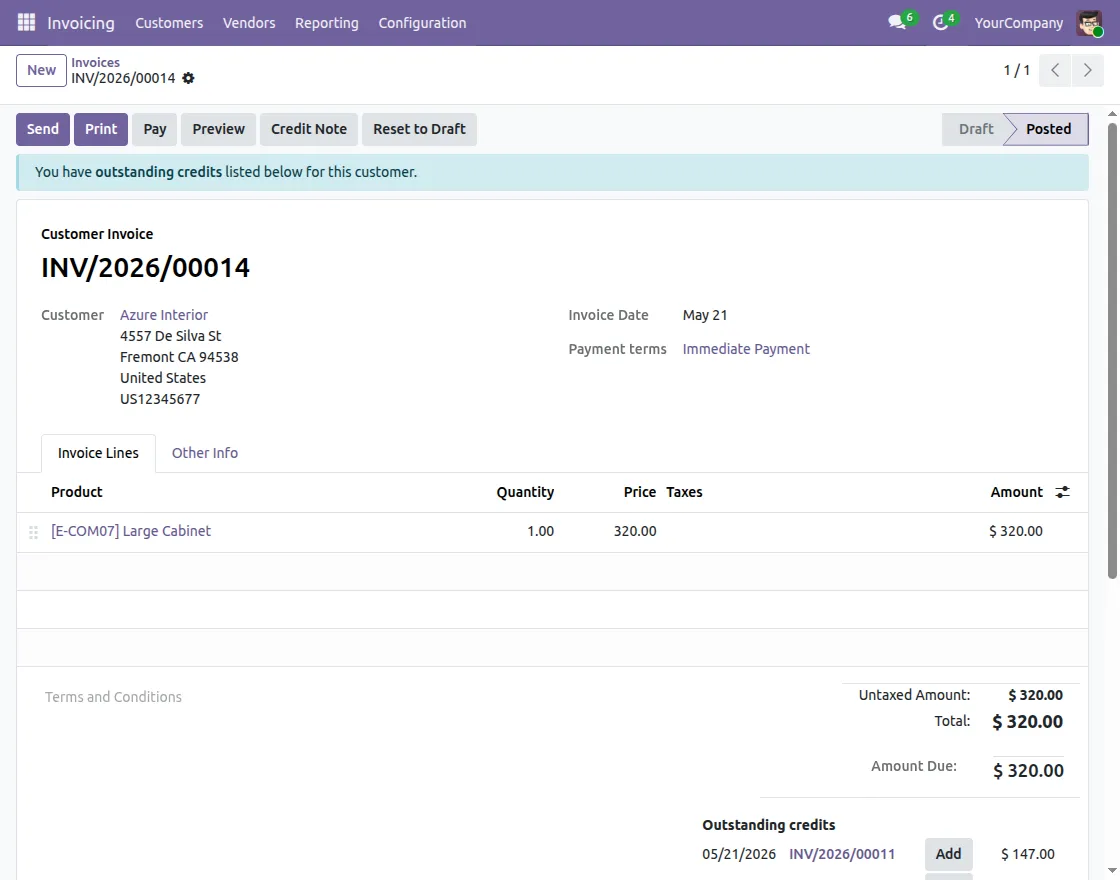
Task: Open the Configuration menu
Action: [422, 23]
